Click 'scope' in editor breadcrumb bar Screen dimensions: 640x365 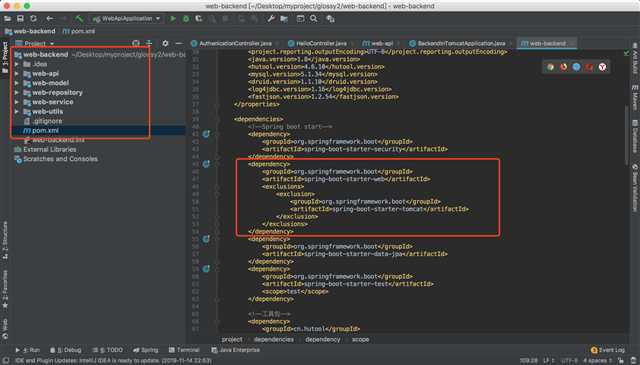[360, 339]
